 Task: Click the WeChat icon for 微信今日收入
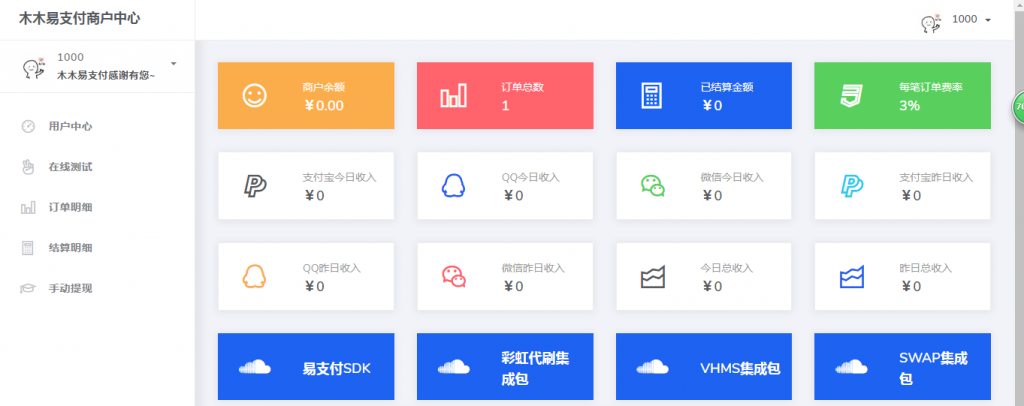(x=652, y=185)
